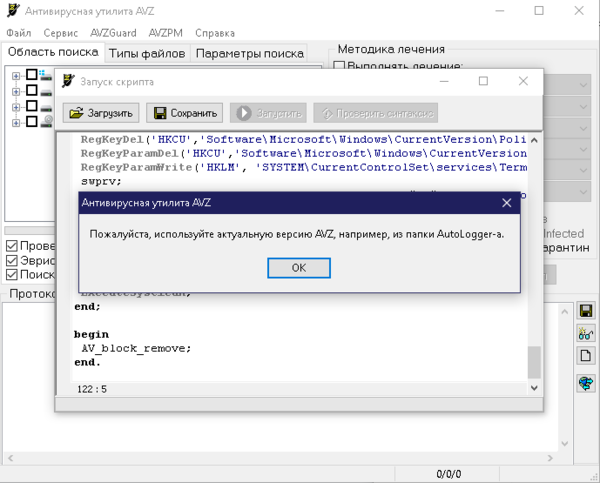Switch to Параметры поиска tab

[249, 53]
